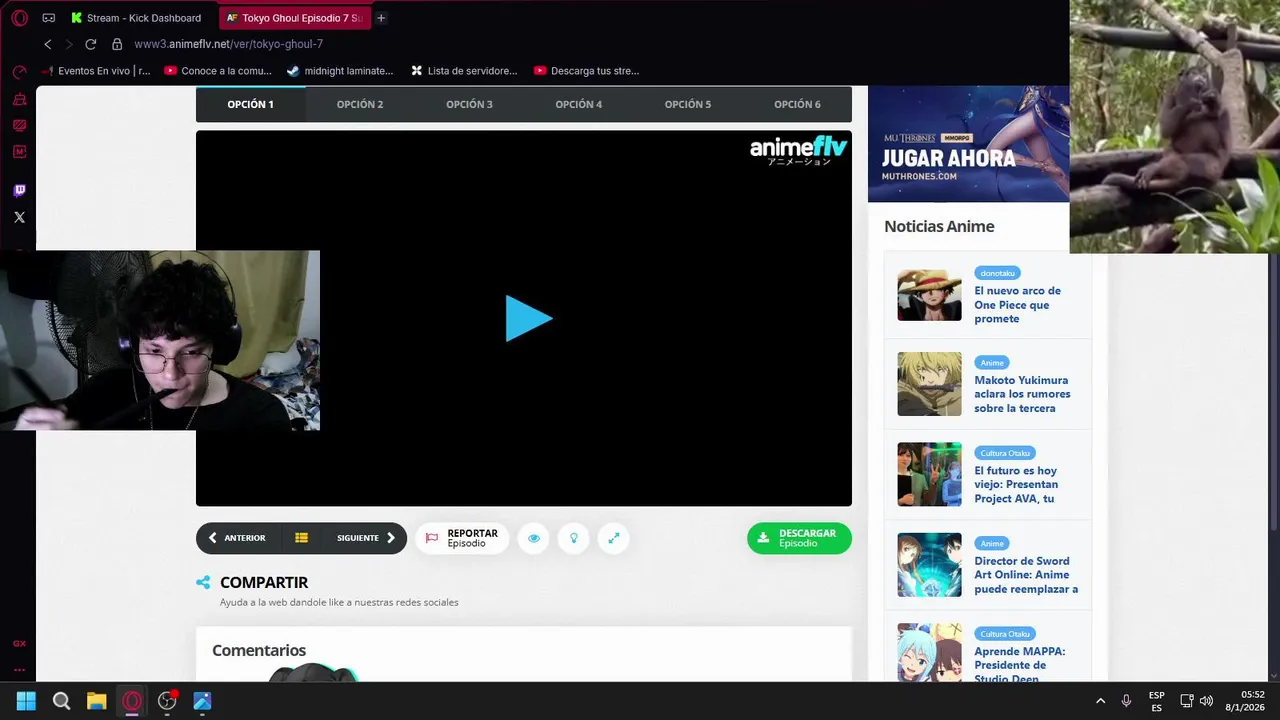Image resolution: width=1280 pixels, height=720 pixels.
Task: Select OPCIÓN 5 server tab
Action: [688, 104]
